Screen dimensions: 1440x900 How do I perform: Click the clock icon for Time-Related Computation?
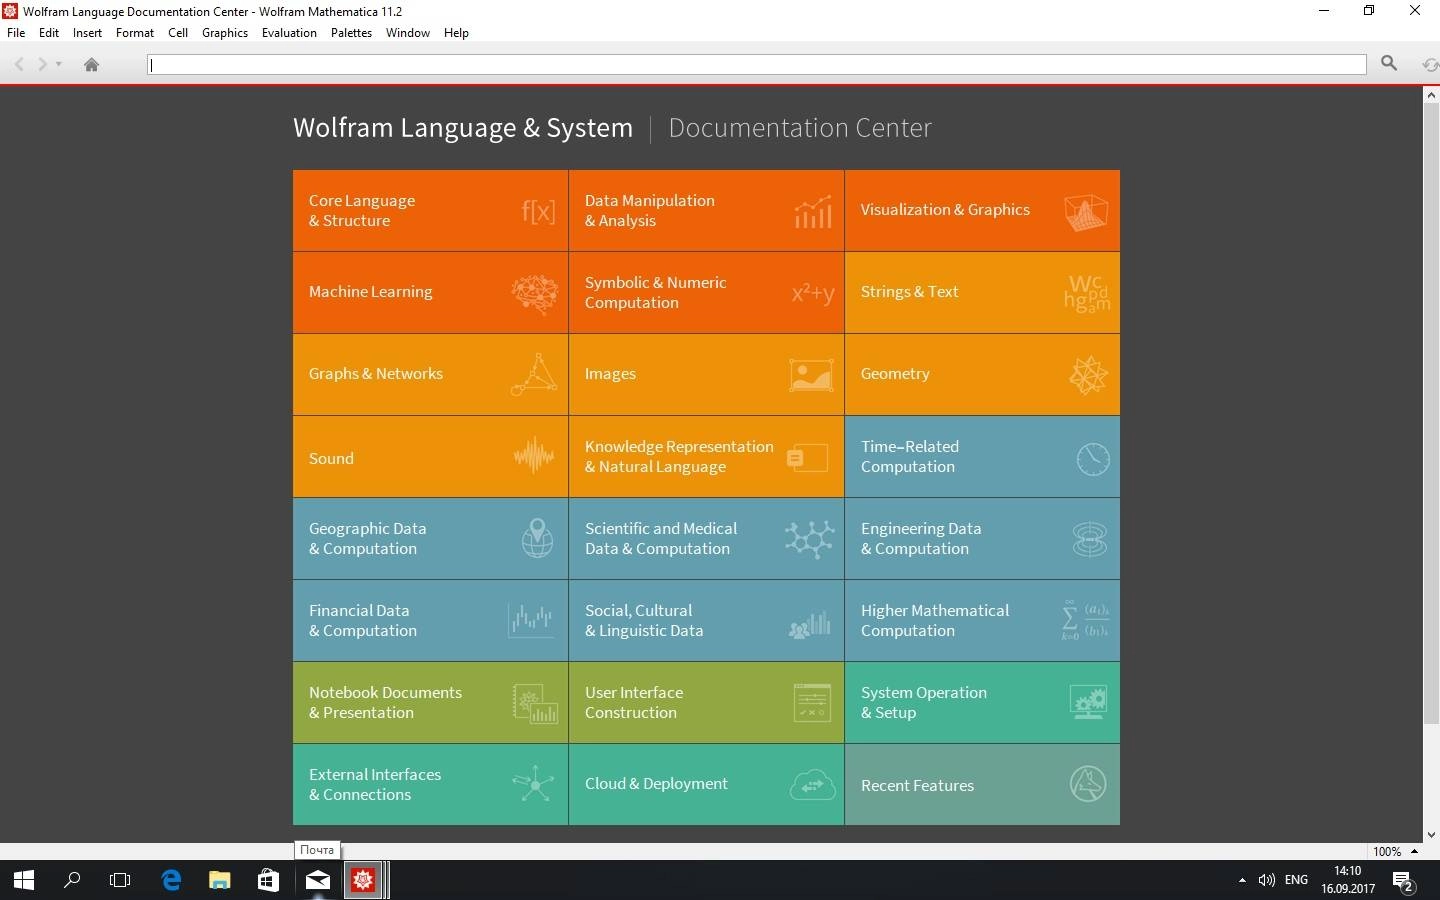point(1093,458)
